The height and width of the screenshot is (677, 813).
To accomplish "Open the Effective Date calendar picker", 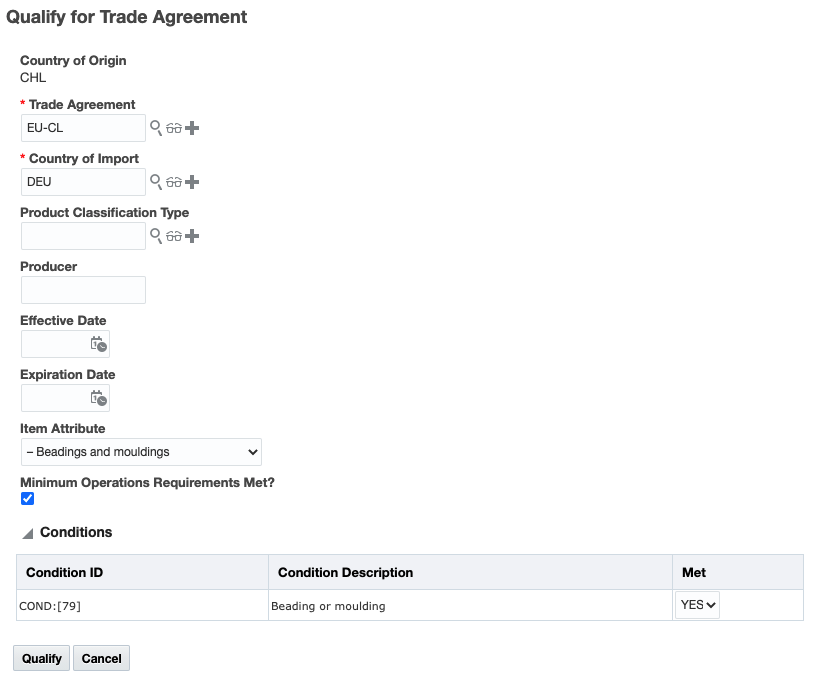I will [98, 344].
